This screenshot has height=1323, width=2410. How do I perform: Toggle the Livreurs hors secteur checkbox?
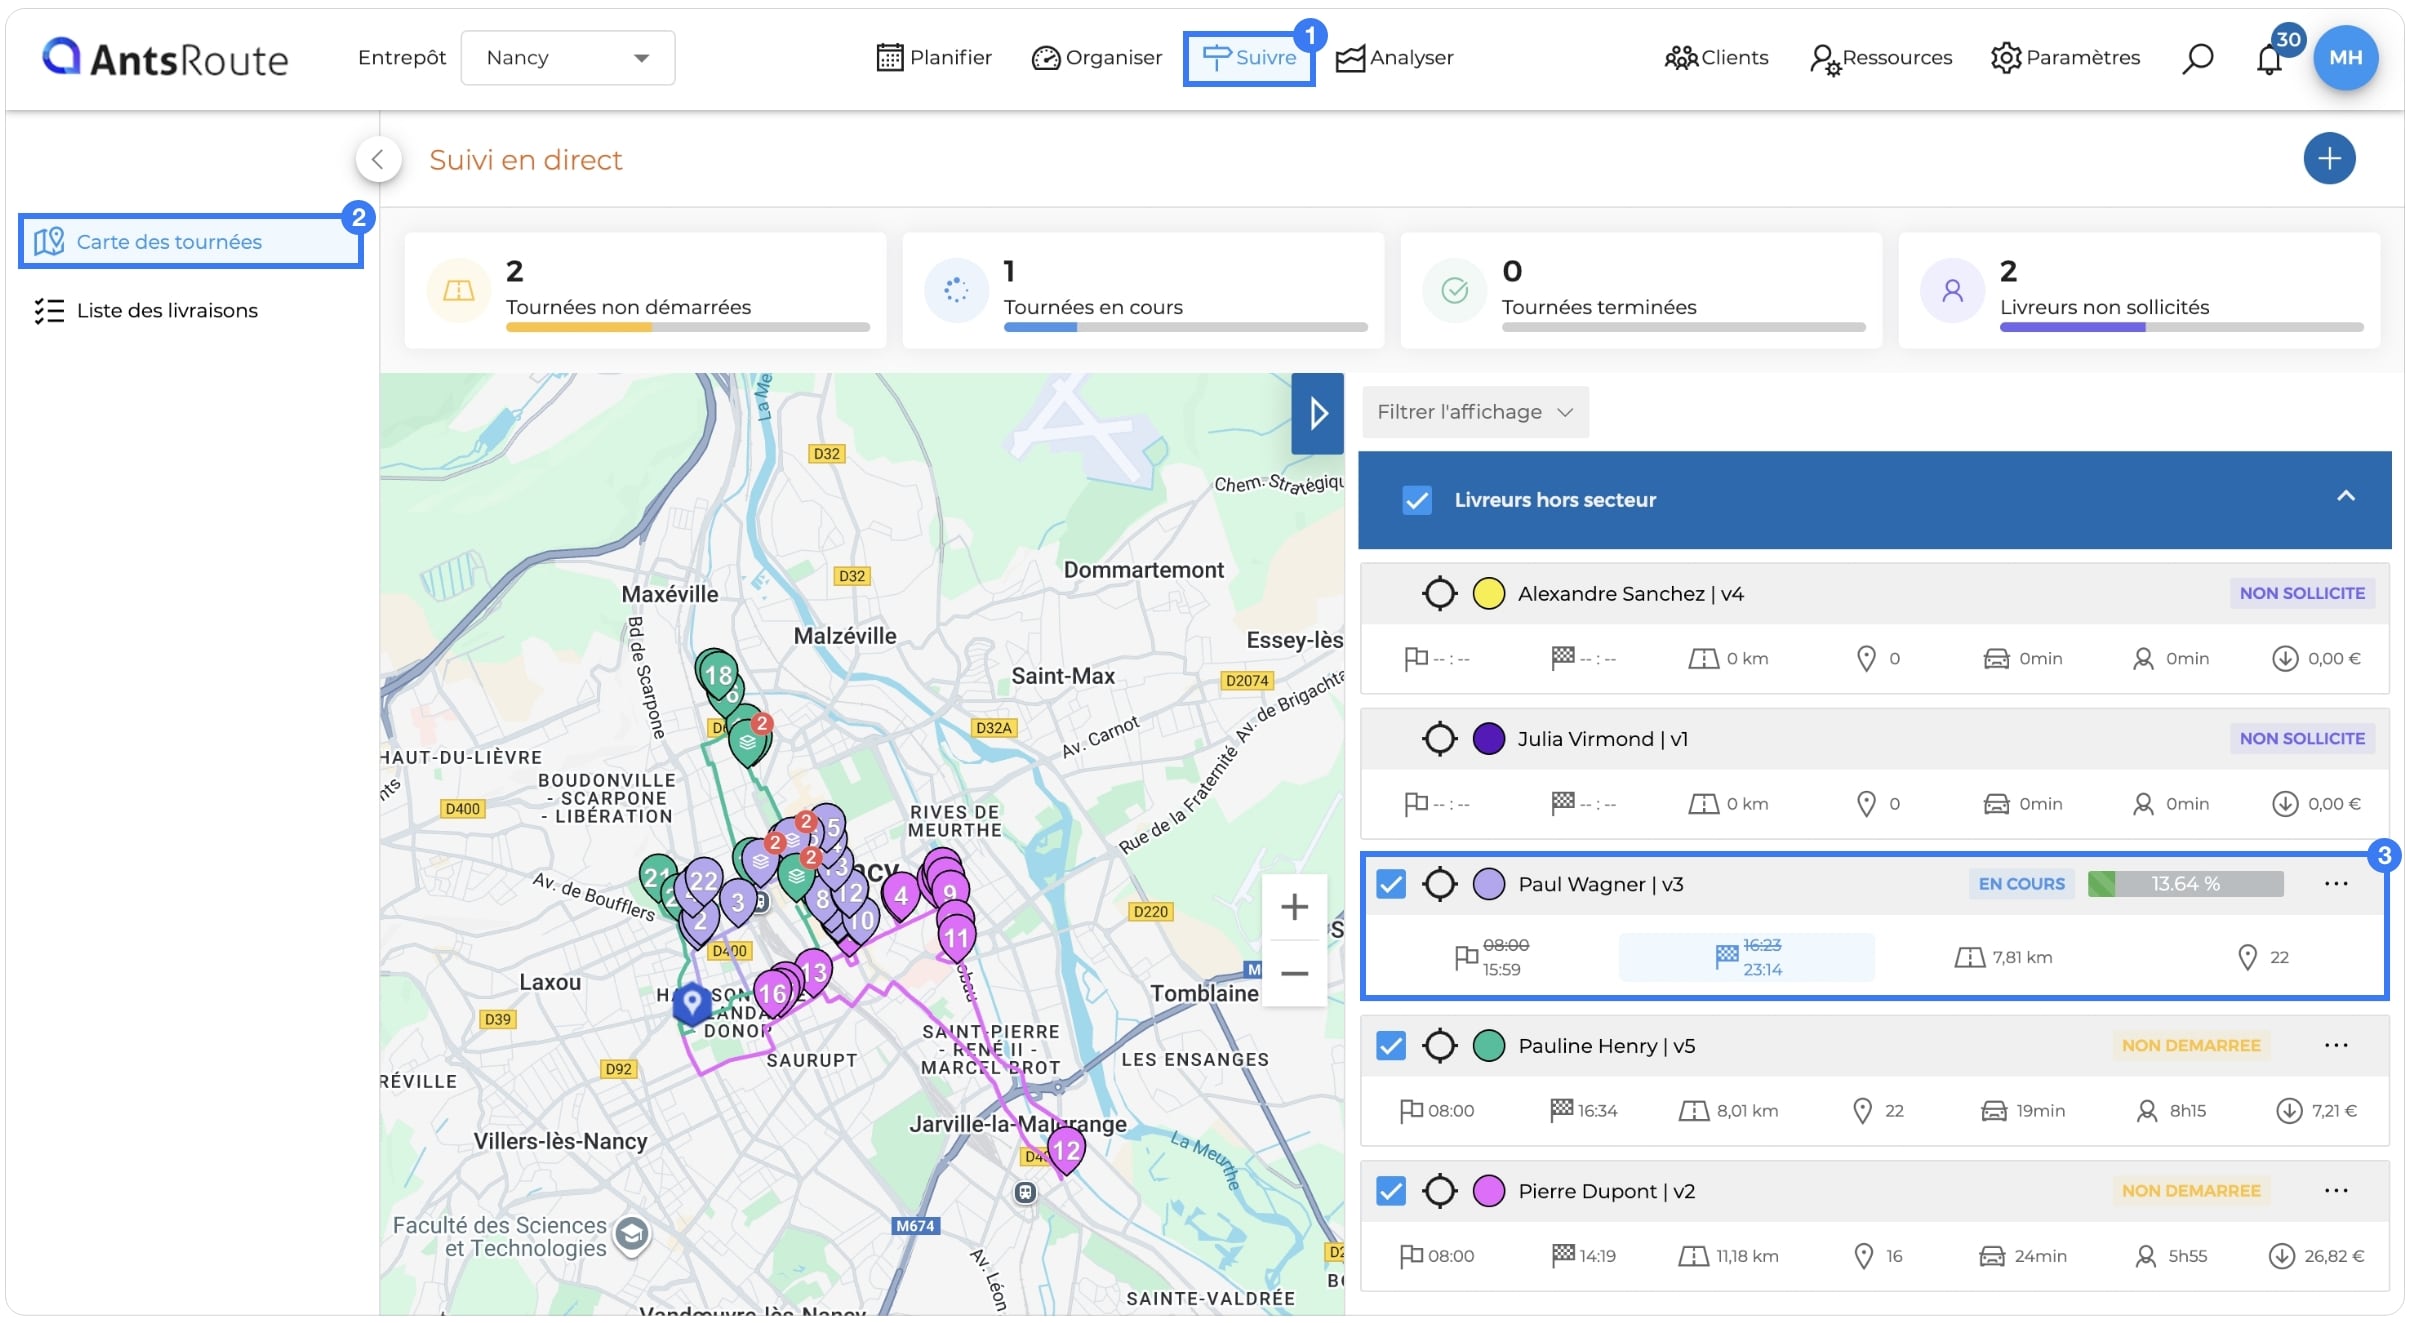[x=1417, y=500]
